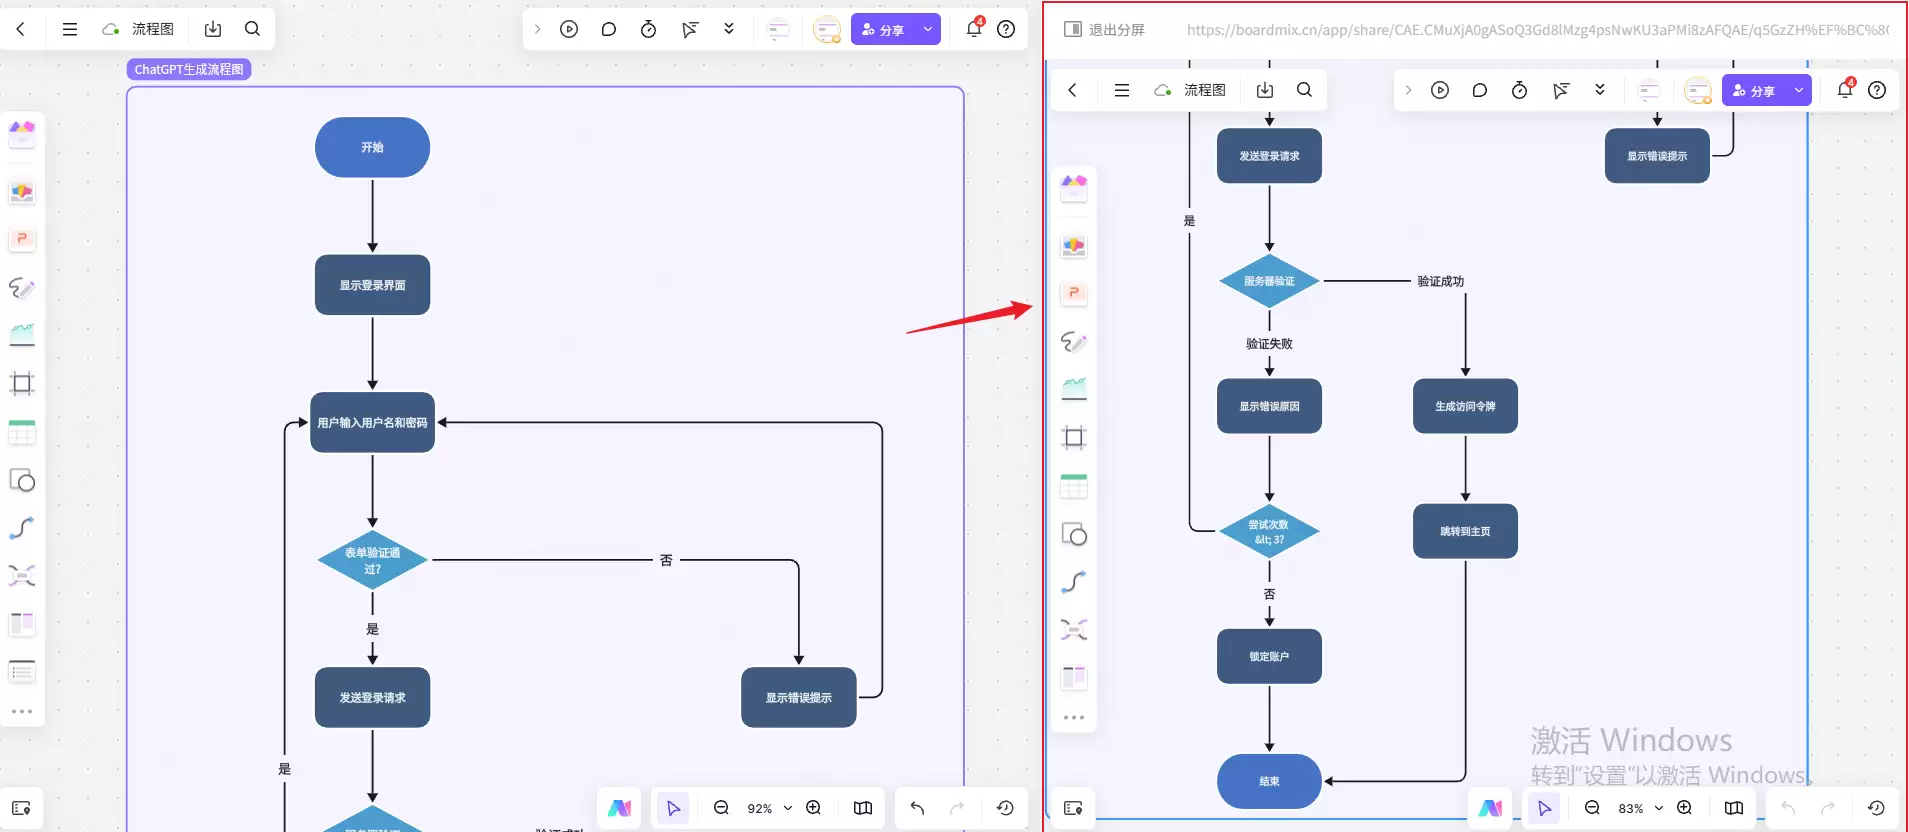The width and height of the screenshot is (1909, 832).
Task: Open 83% zoom level dropdown
Action: pyautogui.click(x=1640, y=808)
